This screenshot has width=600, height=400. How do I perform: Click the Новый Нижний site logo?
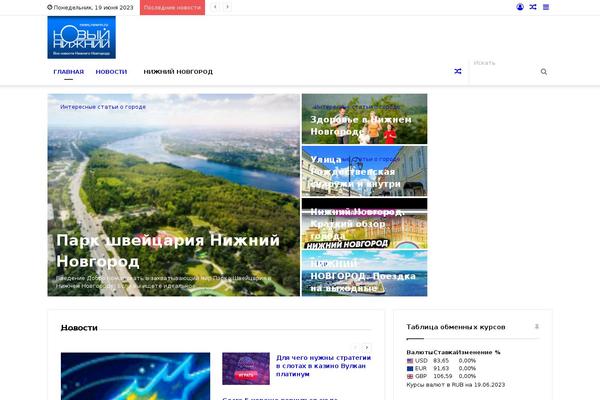coord(81,37)
